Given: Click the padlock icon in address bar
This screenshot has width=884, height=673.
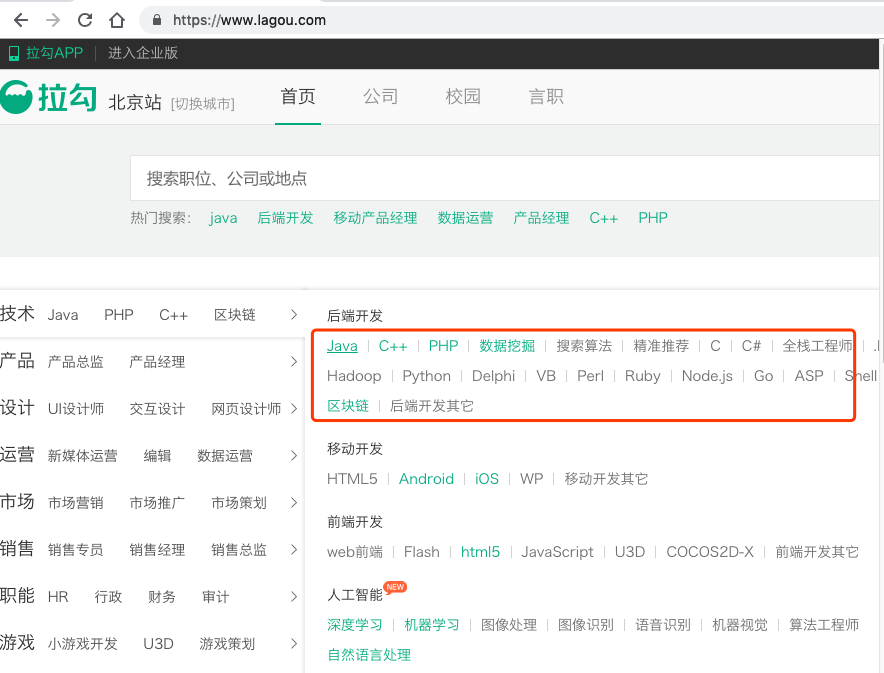Looking at the screenshot, I should coord(157,20).
